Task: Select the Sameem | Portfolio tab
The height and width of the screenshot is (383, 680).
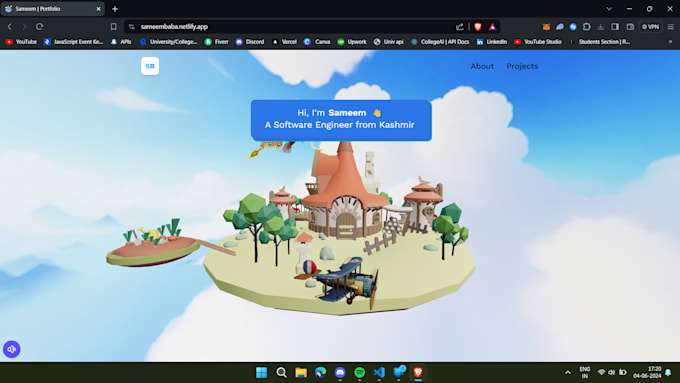Action: pyautogui.click(x=52, y=9)
